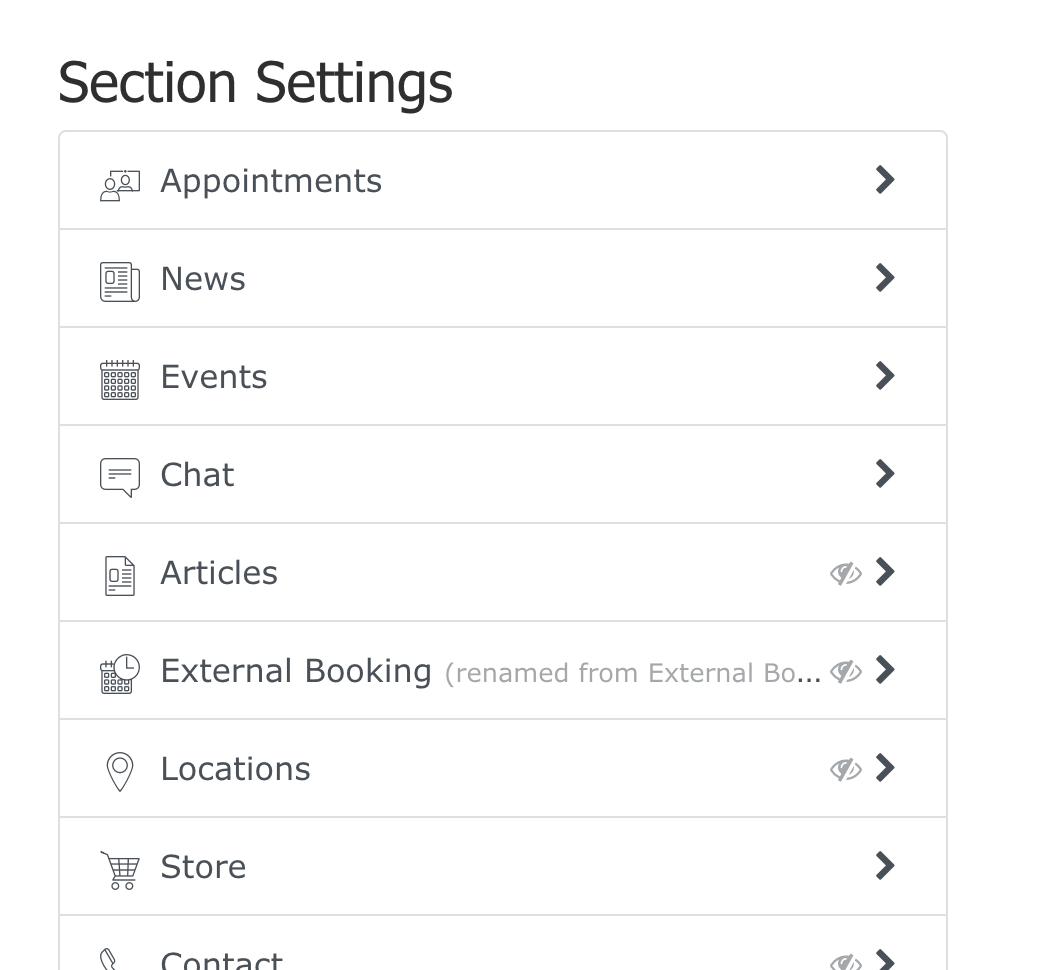This screenshot has width=1038, height=970.
Task: Expand the Appointments row chevron
Action: [885, 180]
